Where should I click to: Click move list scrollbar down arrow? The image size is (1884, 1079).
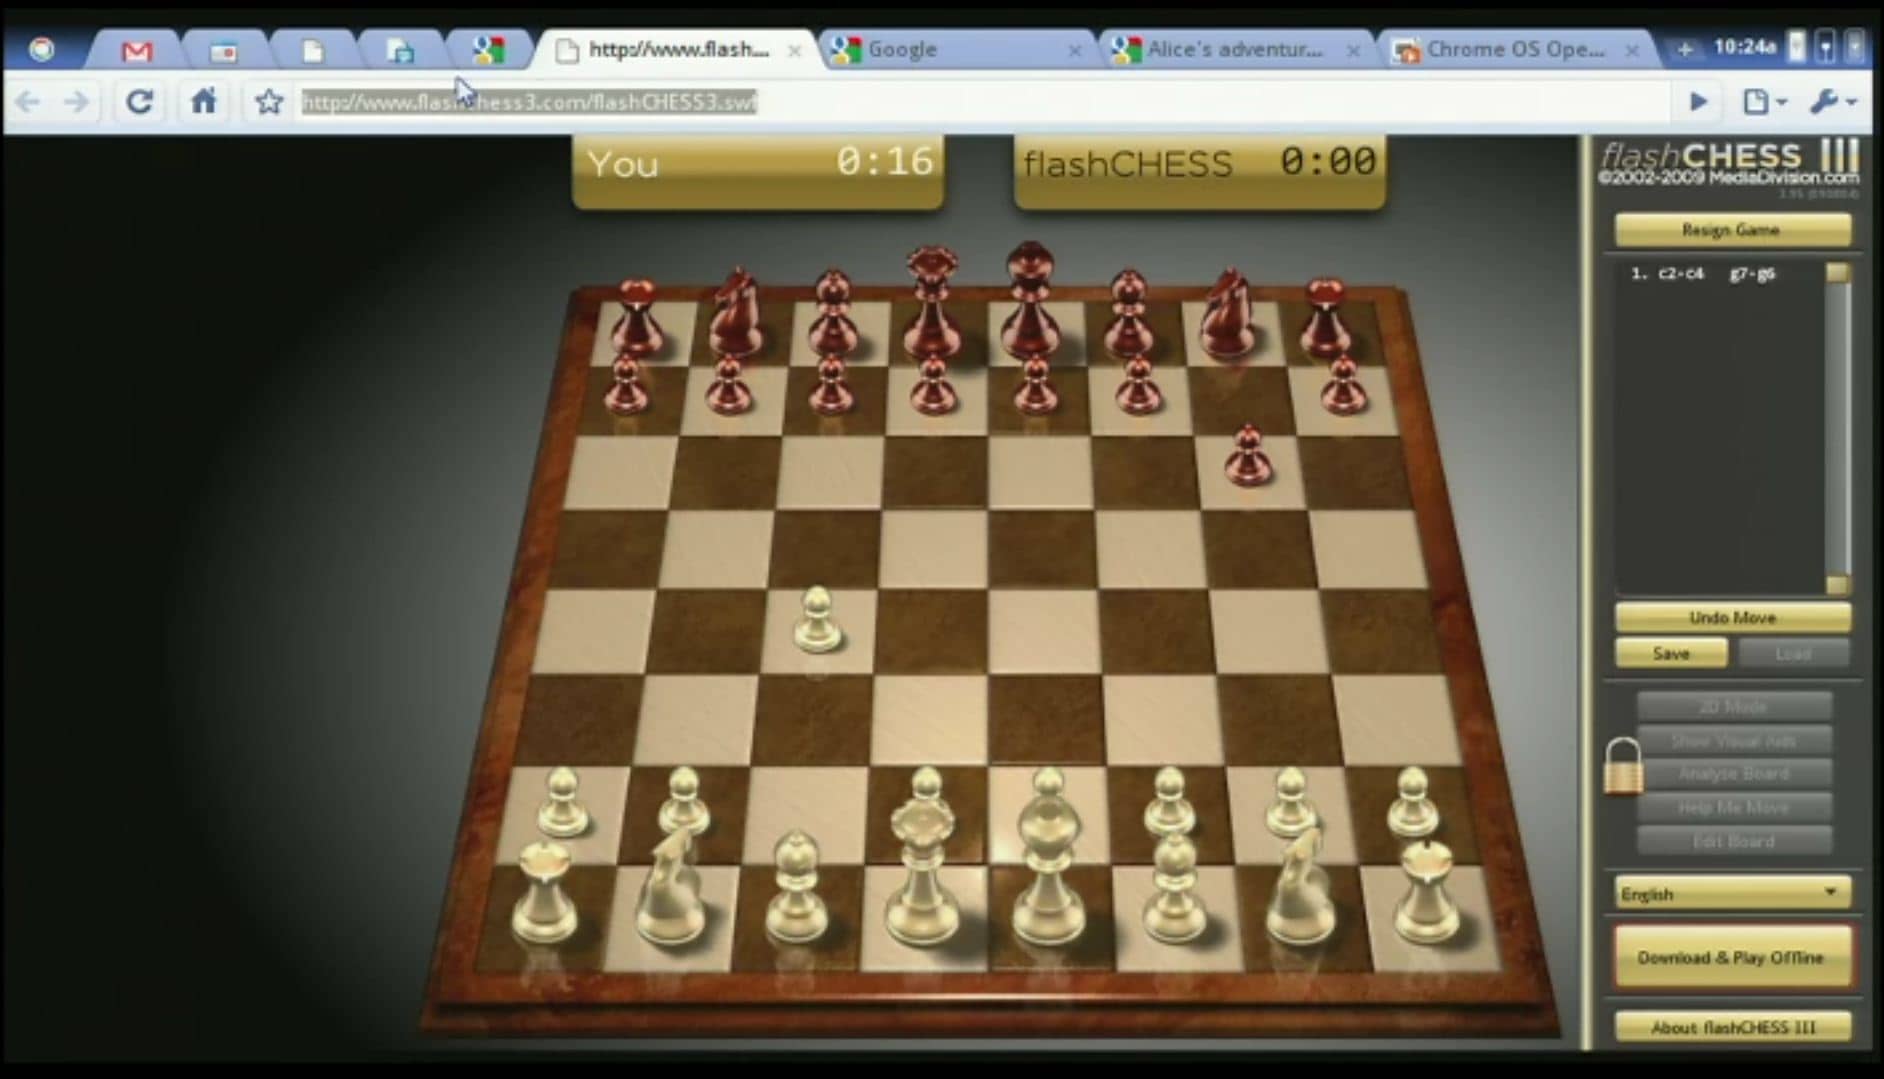click(x=1837, y=585)
